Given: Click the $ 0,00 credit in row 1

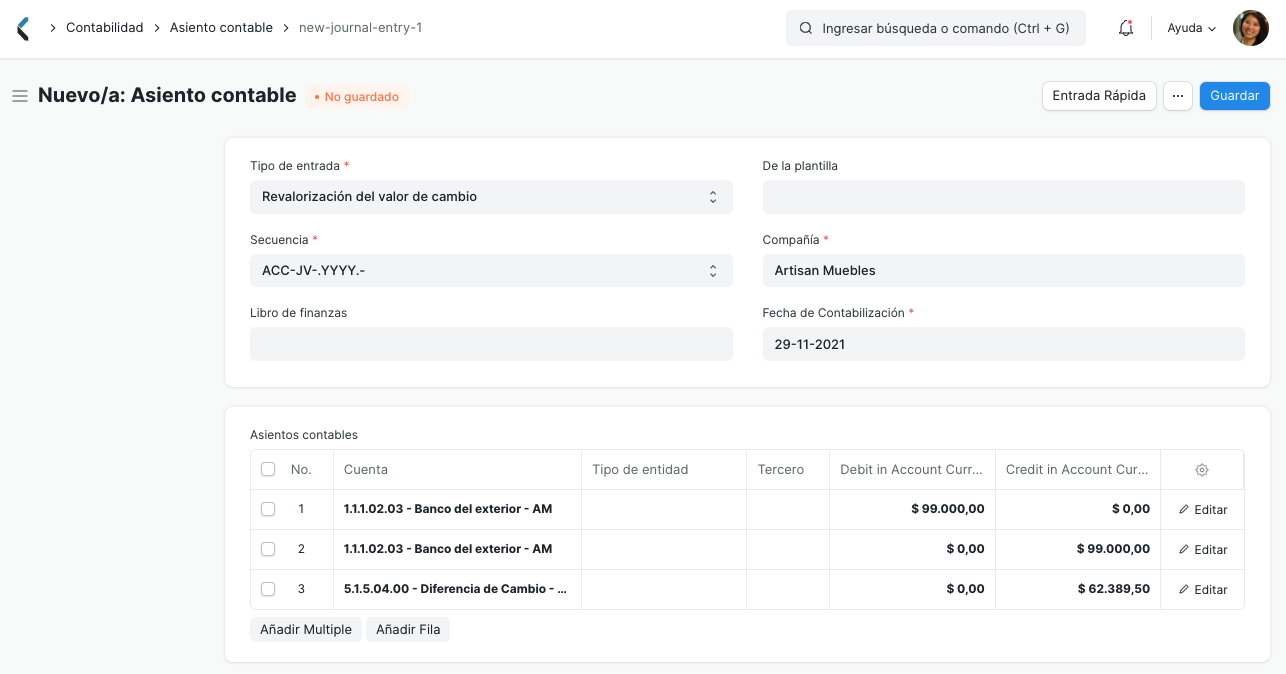Looking at the screenshot, I should (1078, 509).
